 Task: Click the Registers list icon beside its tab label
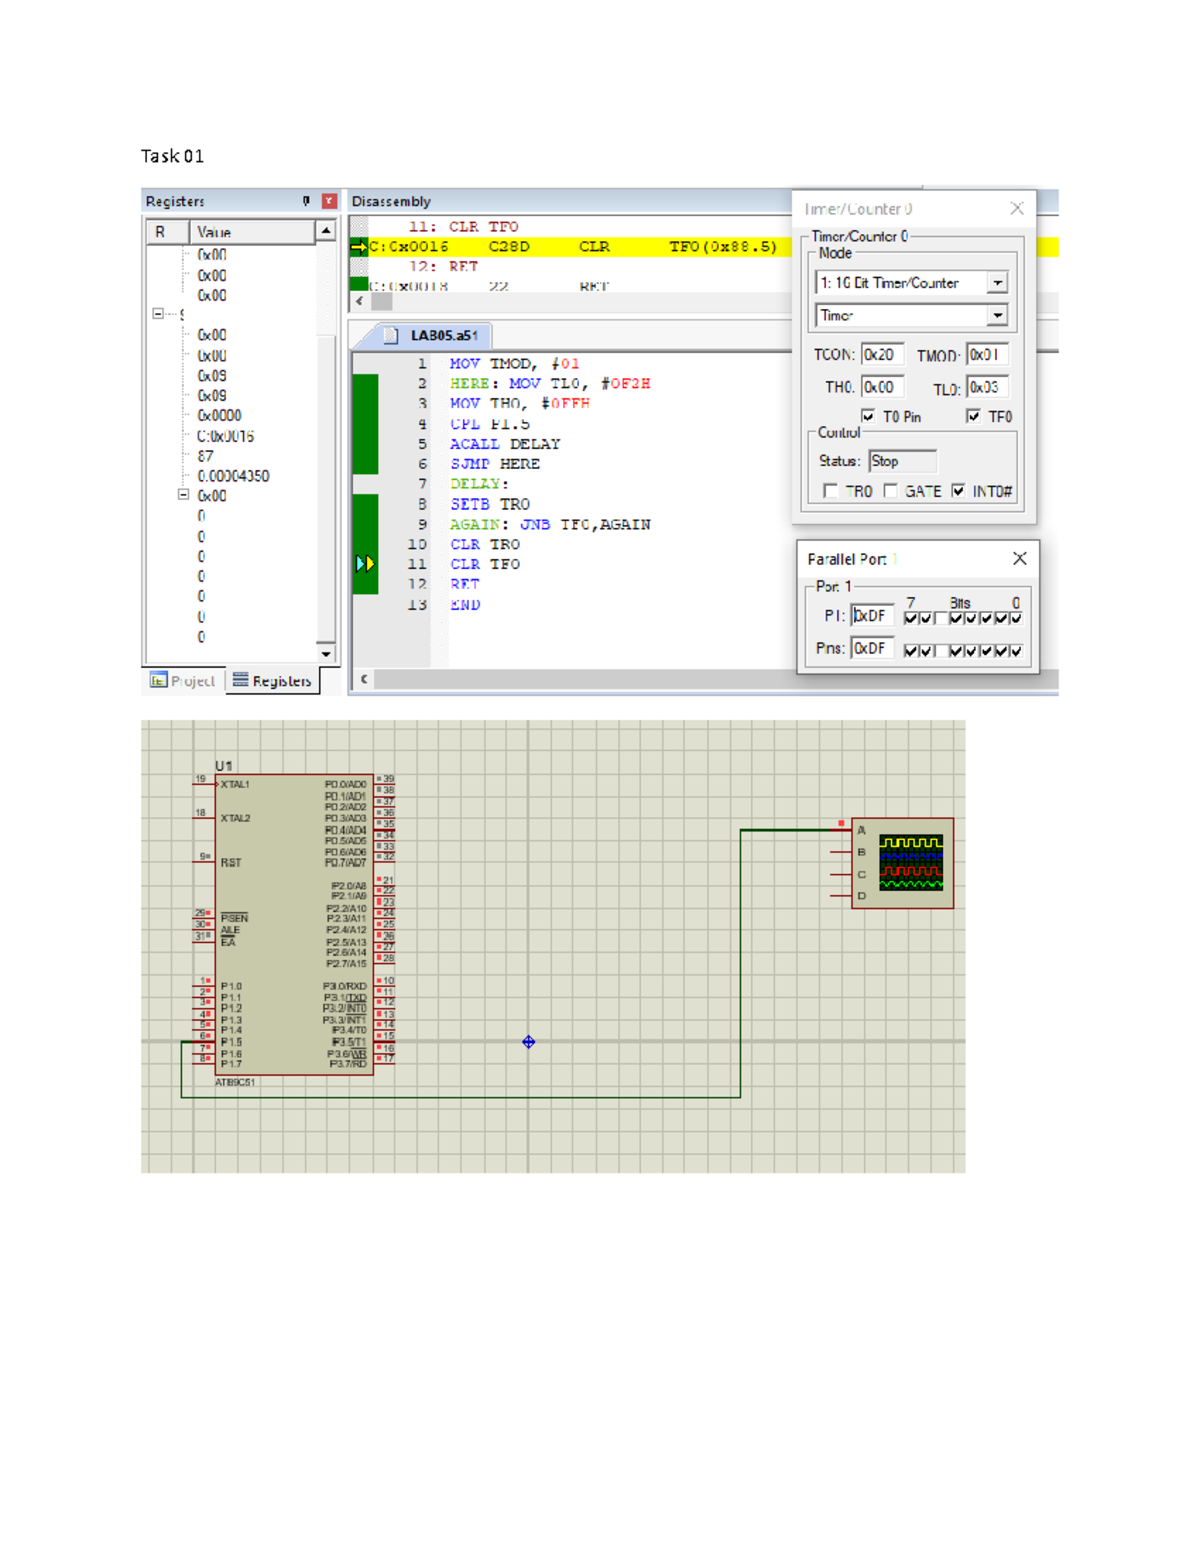point(239,681)
